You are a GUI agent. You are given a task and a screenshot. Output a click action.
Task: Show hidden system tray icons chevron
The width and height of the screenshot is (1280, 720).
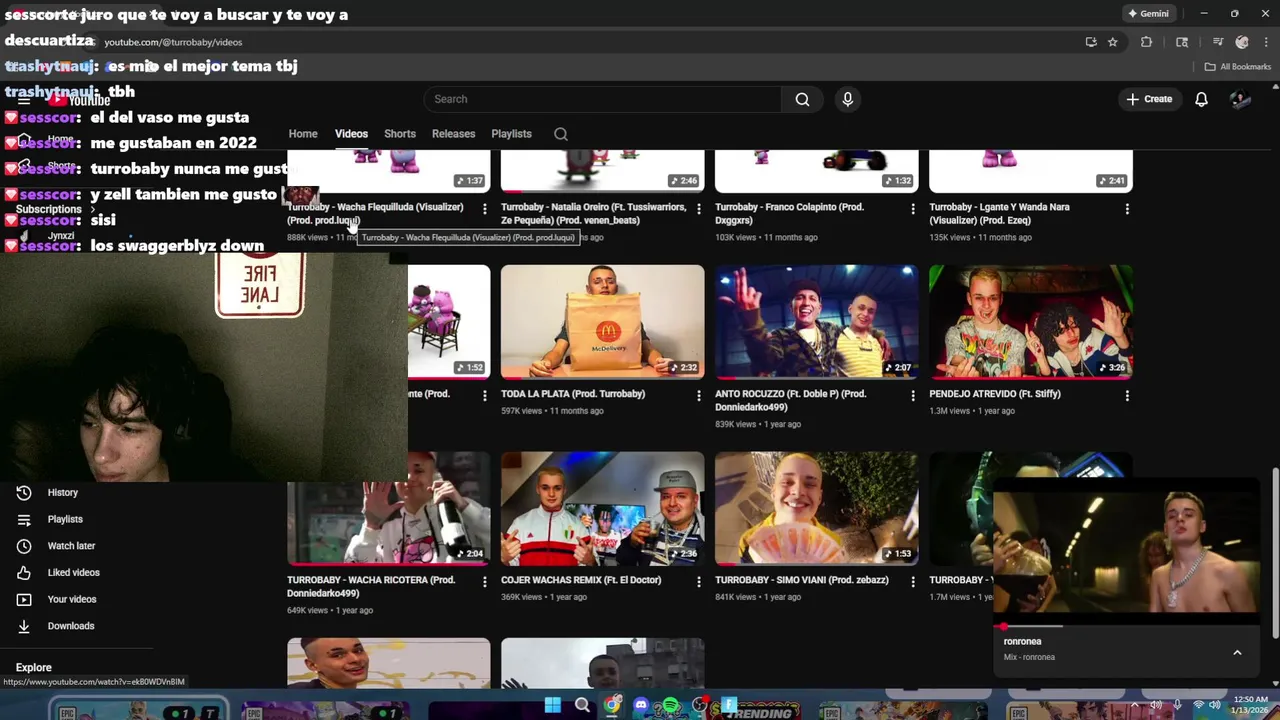coord(1135,705)
